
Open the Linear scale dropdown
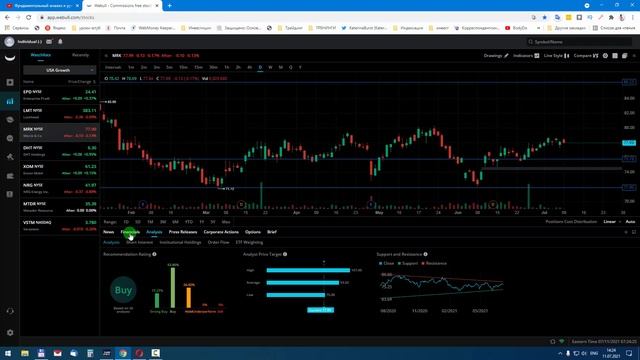[x=611, y=222]
